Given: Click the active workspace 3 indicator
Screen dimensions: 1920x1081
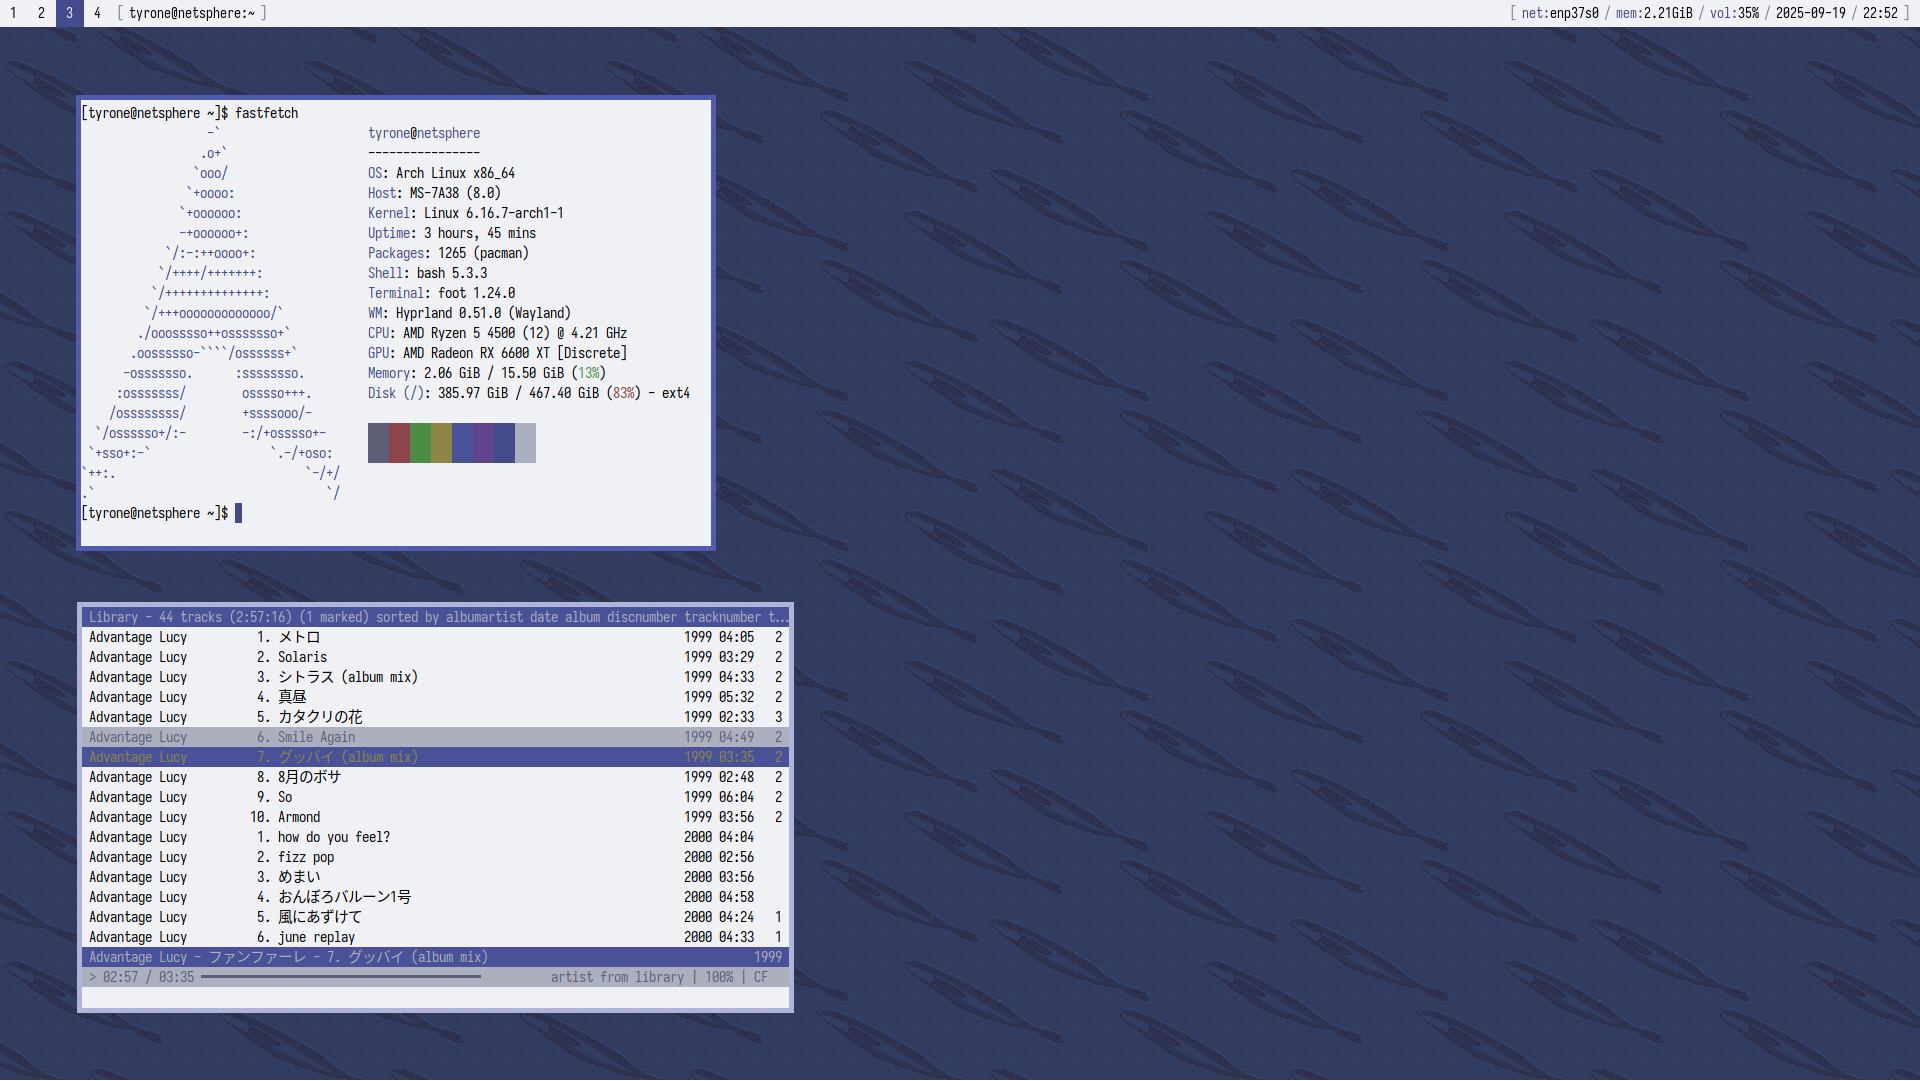Looking at the screenshot, I should [x=69, y=13].
